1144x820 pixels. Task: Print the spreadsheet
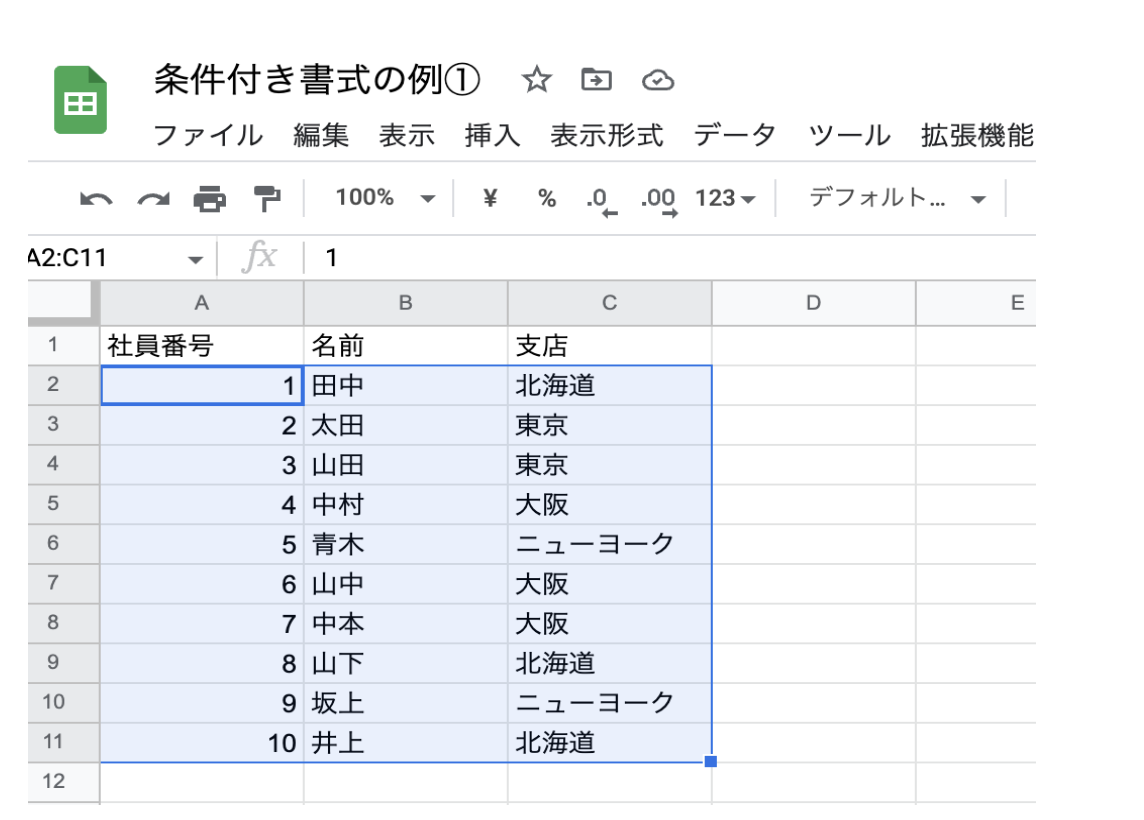[x=210, y=199]
